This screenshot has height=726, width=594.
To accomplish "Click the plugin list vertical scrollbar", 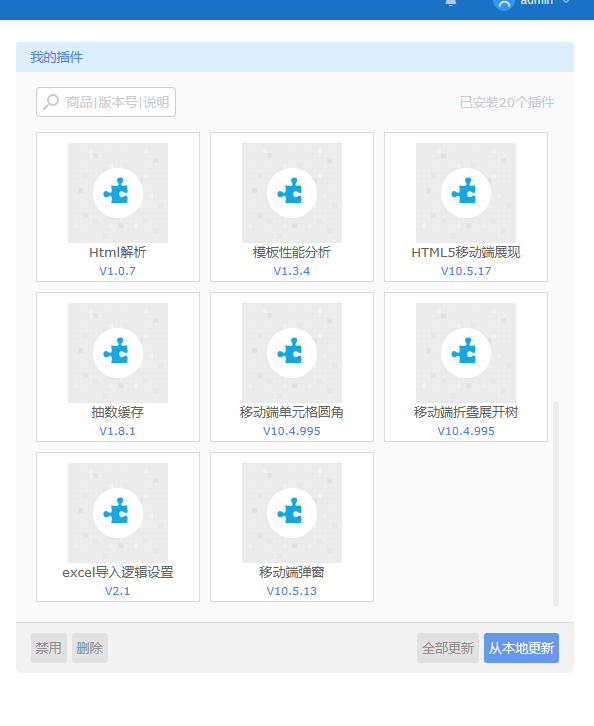I will [556, 503].
